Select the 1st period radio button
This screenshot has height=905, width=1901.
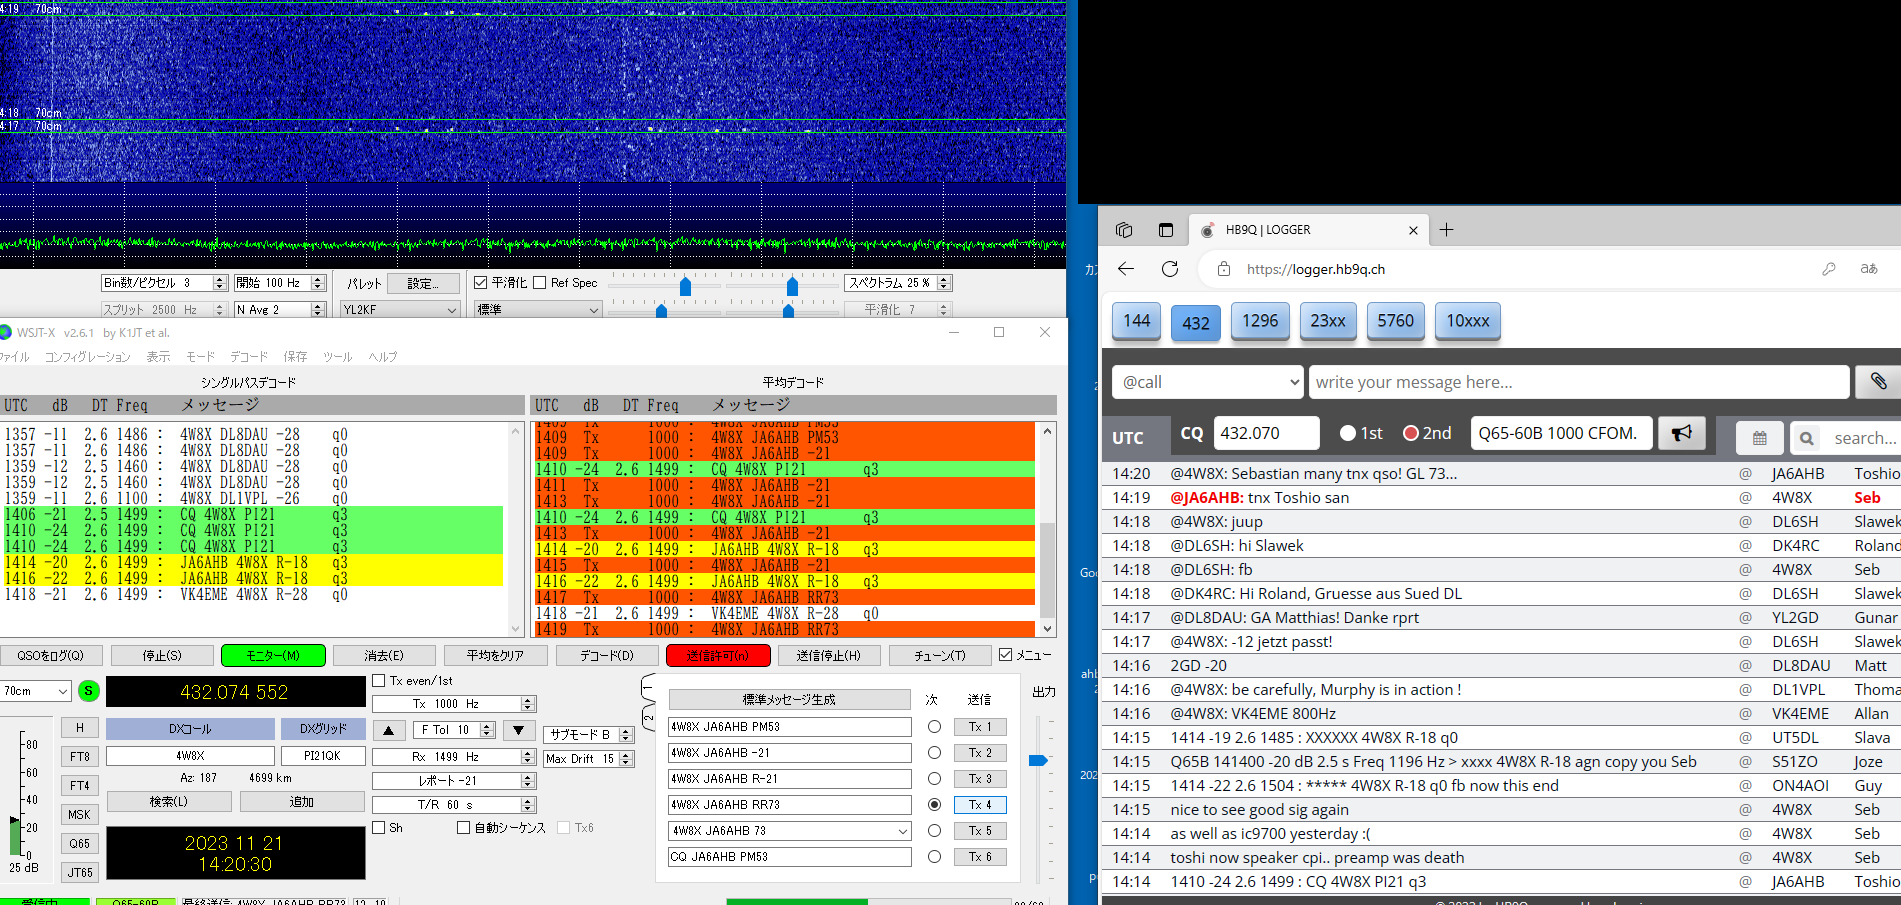coord(1348,433)
